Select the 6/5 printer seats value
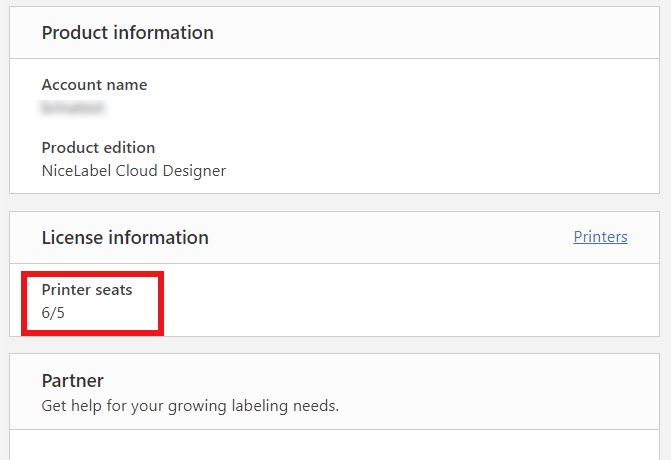The width and height of the screenshot is (671, 460). click(x=52, y=312)
